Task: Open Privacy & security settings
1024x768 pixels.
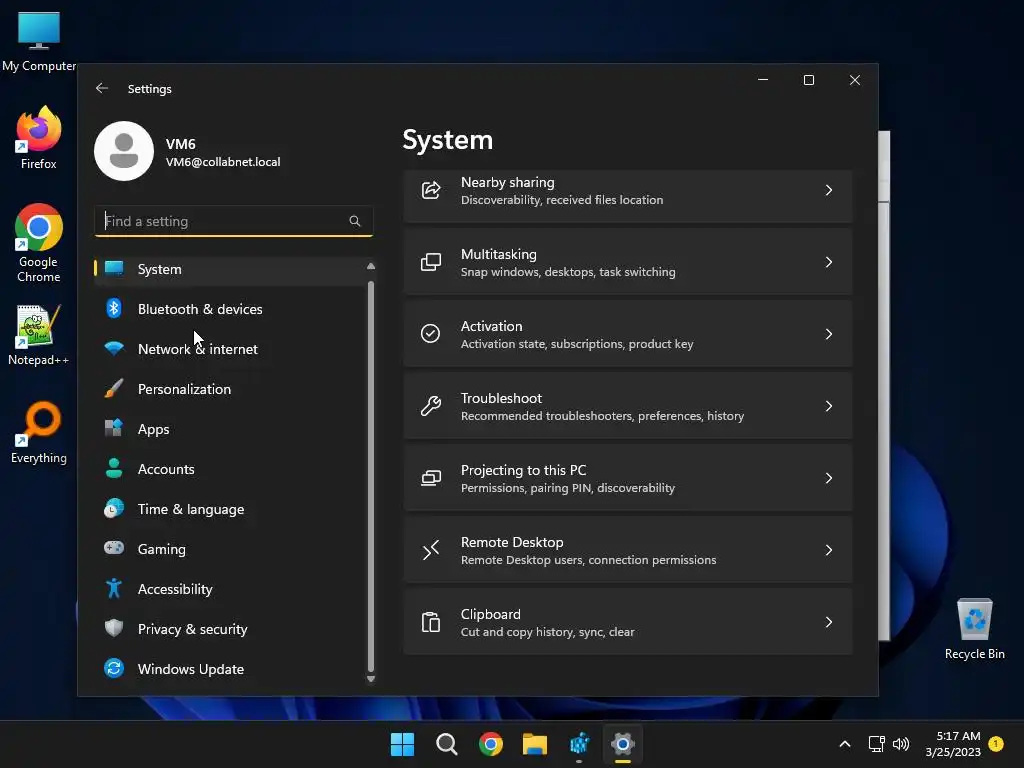Action: tap(230, 629)
